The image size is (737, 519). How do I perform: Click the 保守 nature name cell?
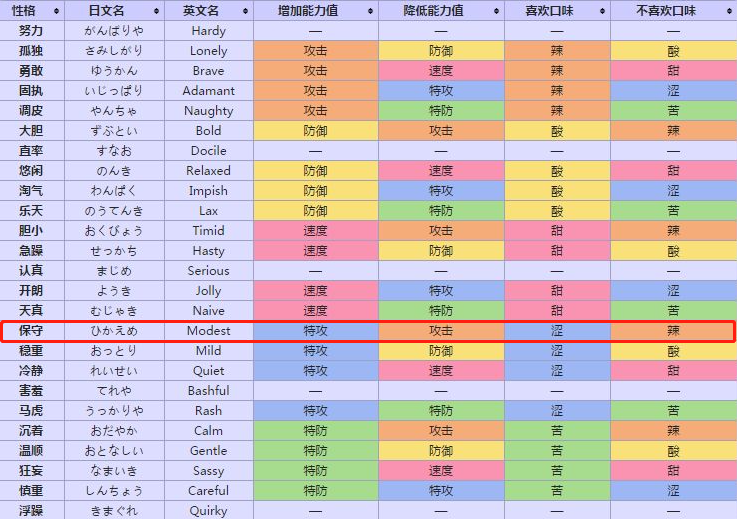click(32, 330)
